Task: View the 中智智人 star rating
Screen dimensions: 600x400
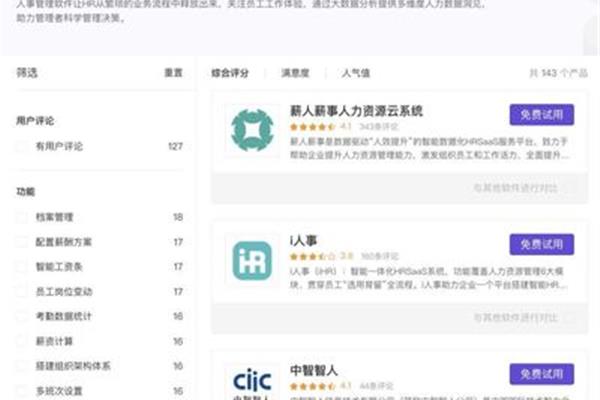Action: (x=313, y=386)
